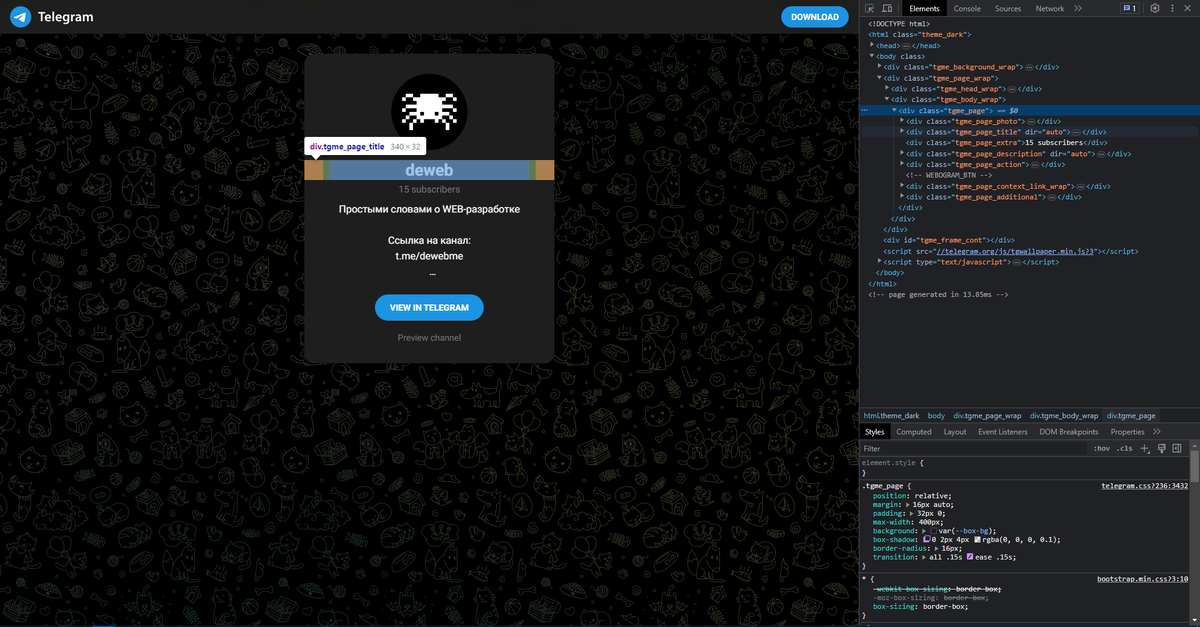Open the box-shadow editor swatch icon

[x=926, y=539]
